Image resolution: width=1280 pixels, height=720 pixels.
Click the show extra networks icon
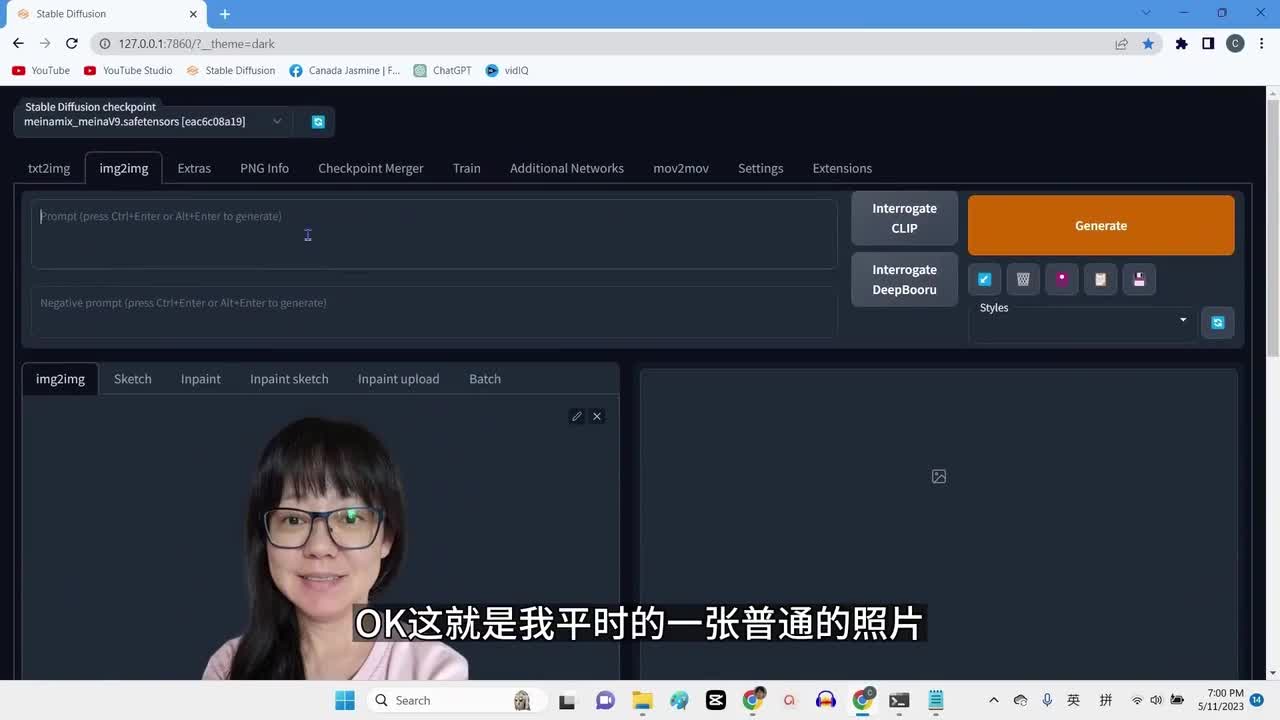pos(1062,280)
